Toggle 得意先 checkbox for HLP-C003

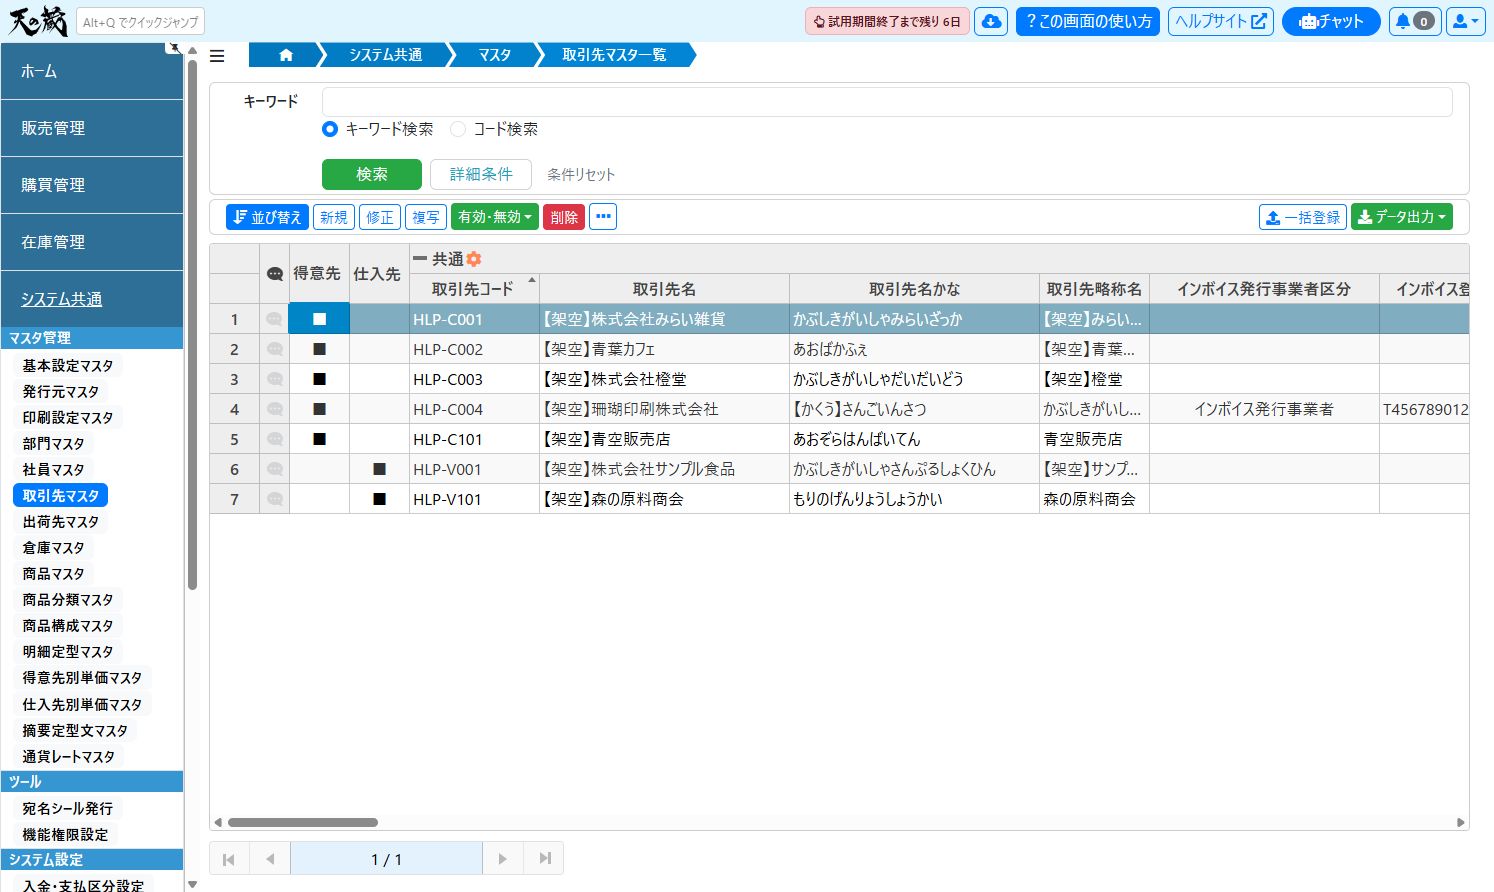point(319,379)
